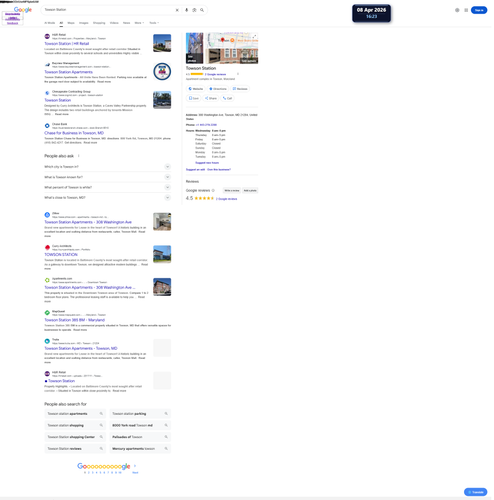Viewport: 494px width, 500px height.
Task: Click the blue Translate floating button
Action: pyautogui.click(x=476, y=492)
